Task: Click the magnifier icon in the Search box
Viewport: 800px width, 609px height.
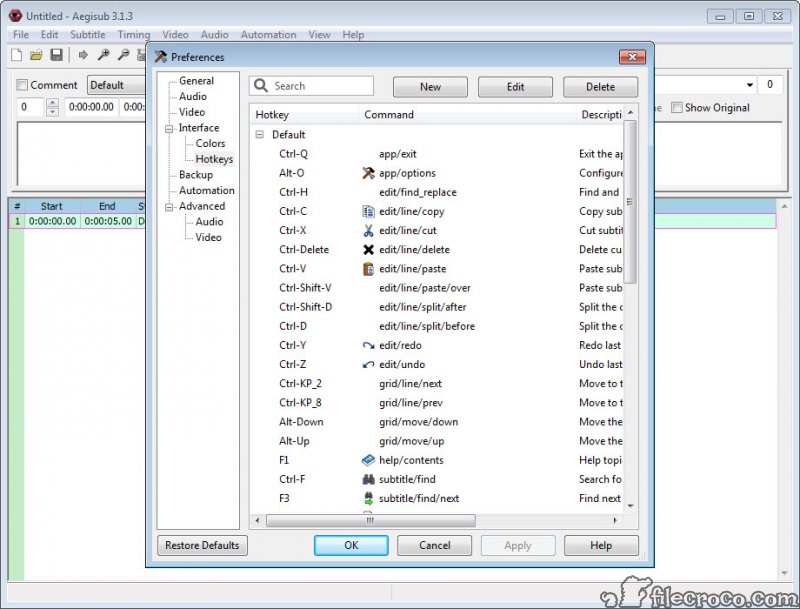Action: click(x=261, y=85)
